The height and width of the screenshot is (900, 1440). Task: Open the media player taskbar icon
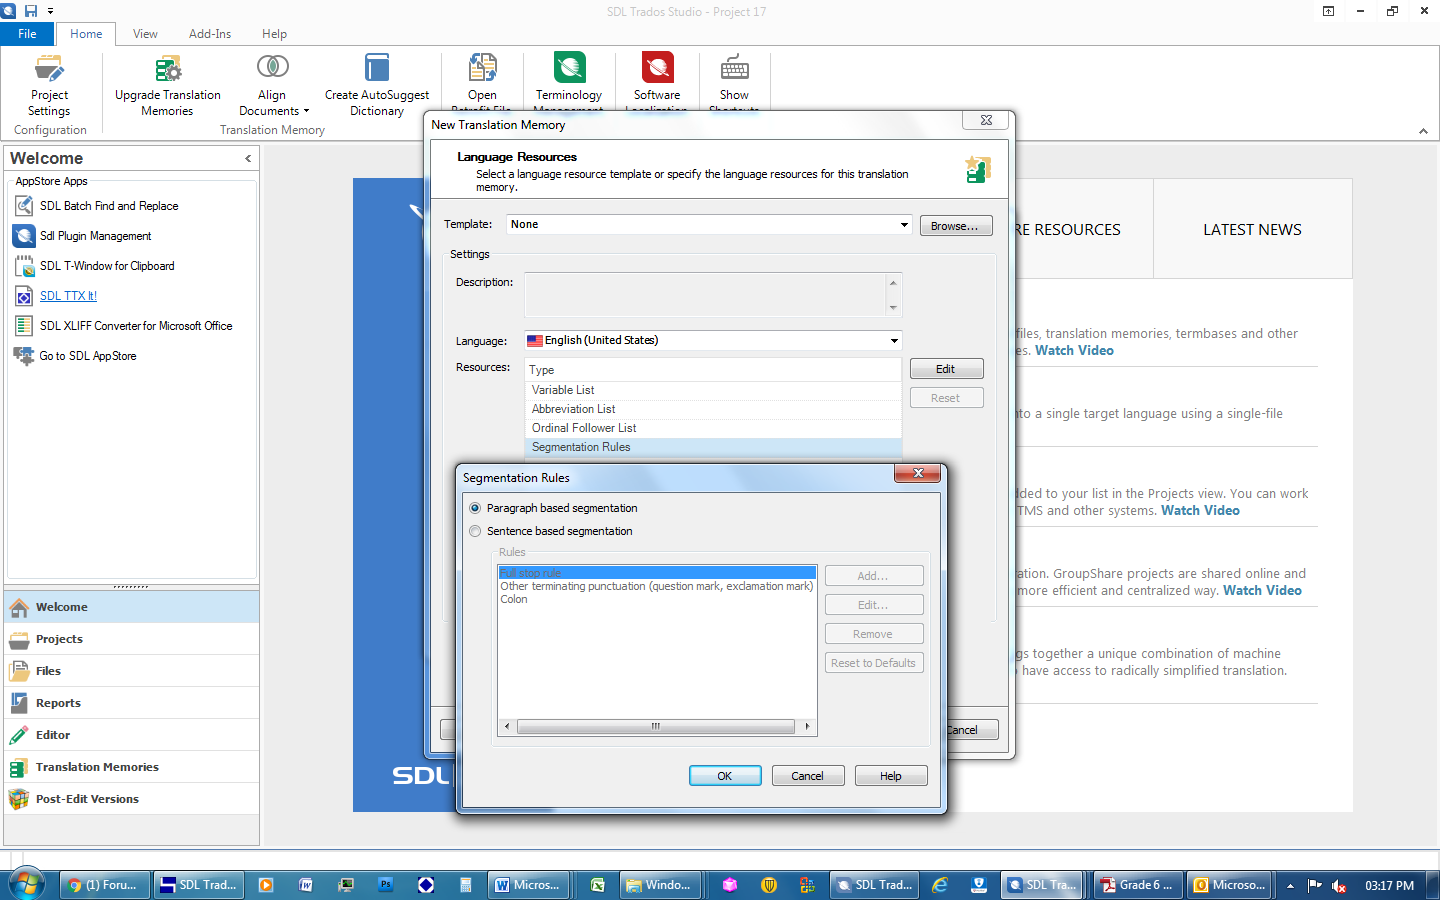(265, 885)
